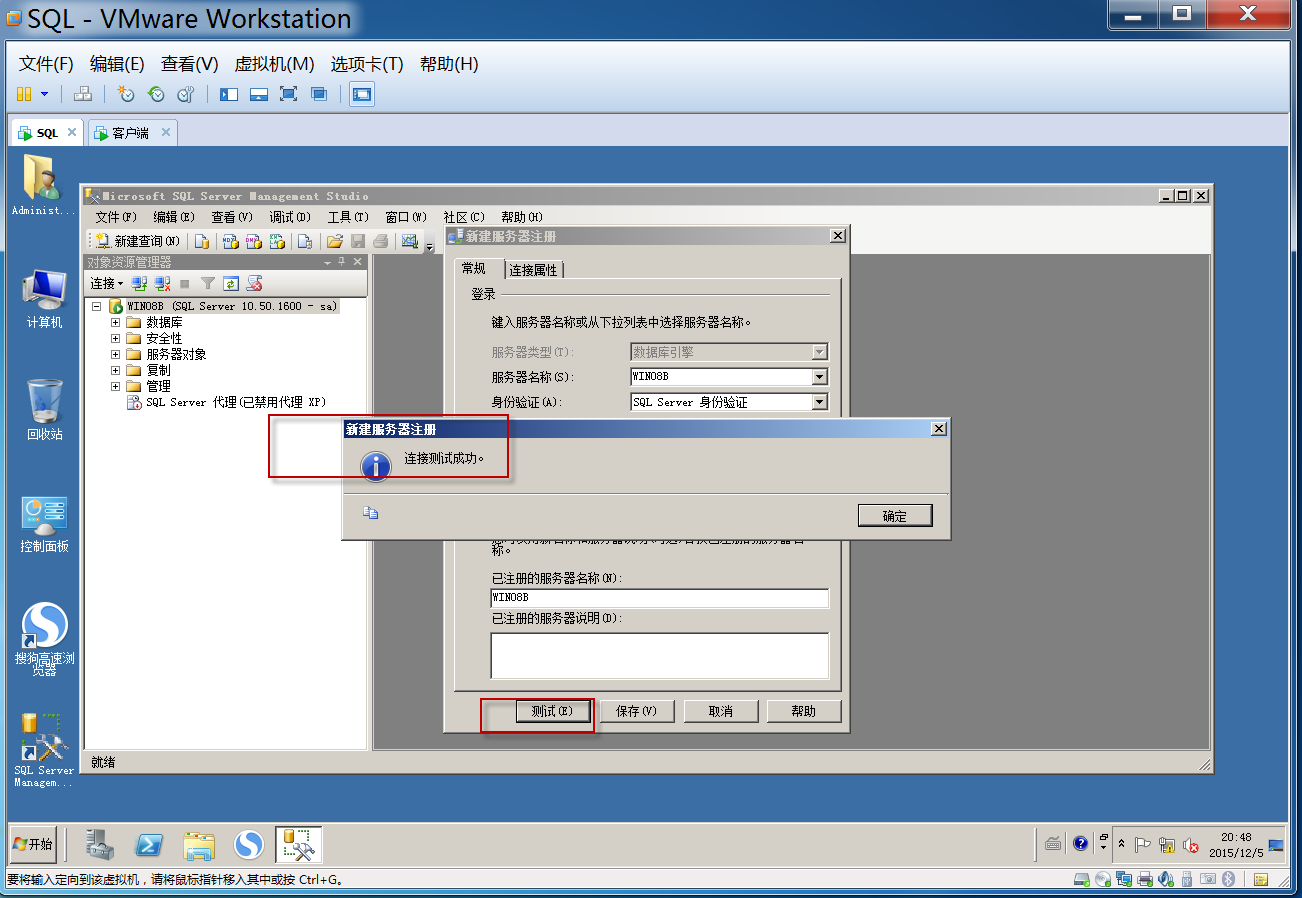
Task: Open the dropdown arrow next to pause icon
Action: point(45,94)
